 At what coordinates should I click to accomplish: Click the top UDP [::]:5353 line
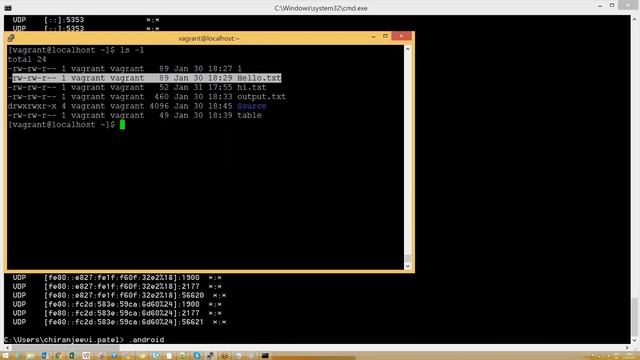(x=86, y=20)
